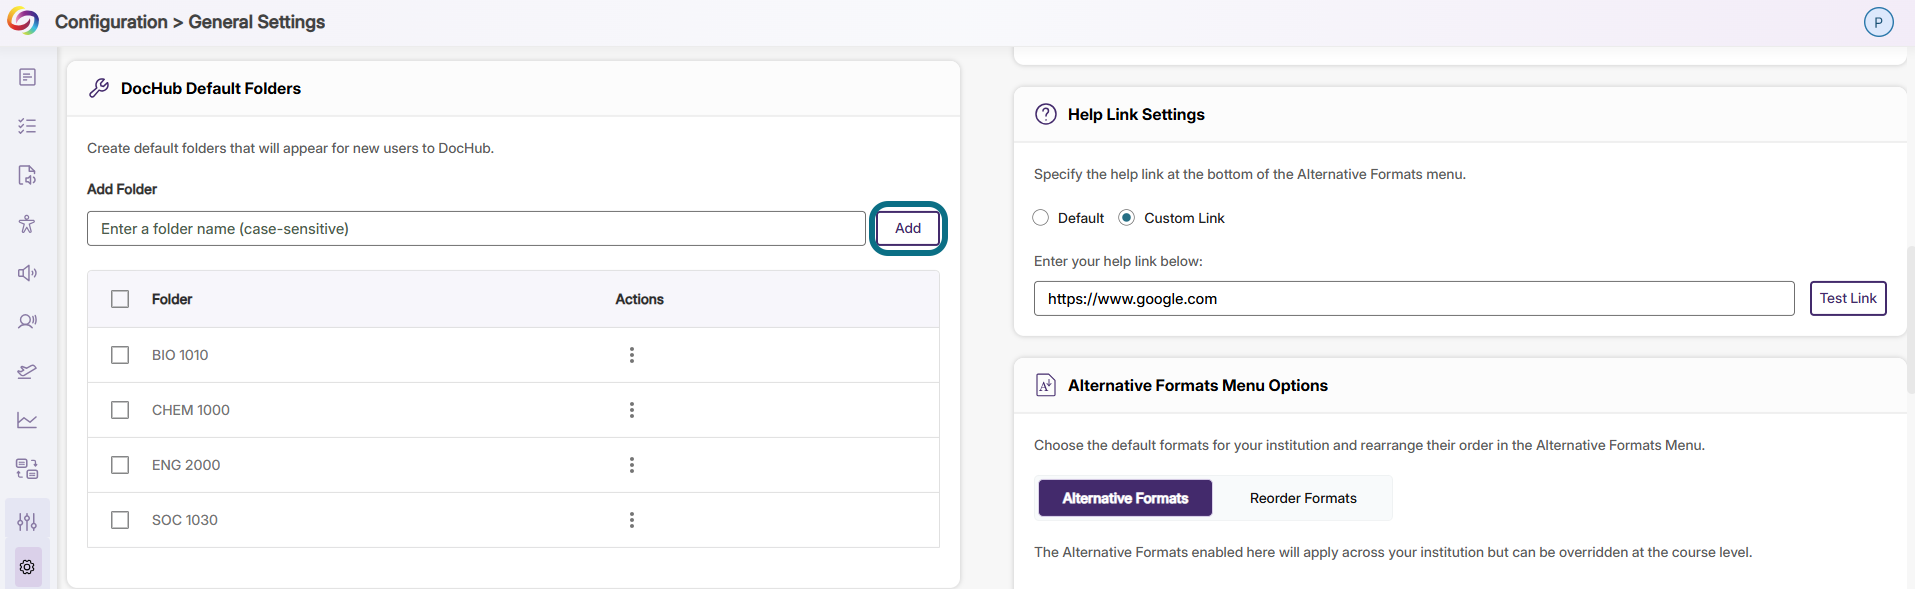Open the audio document sidebar icon

pos(27,175)
